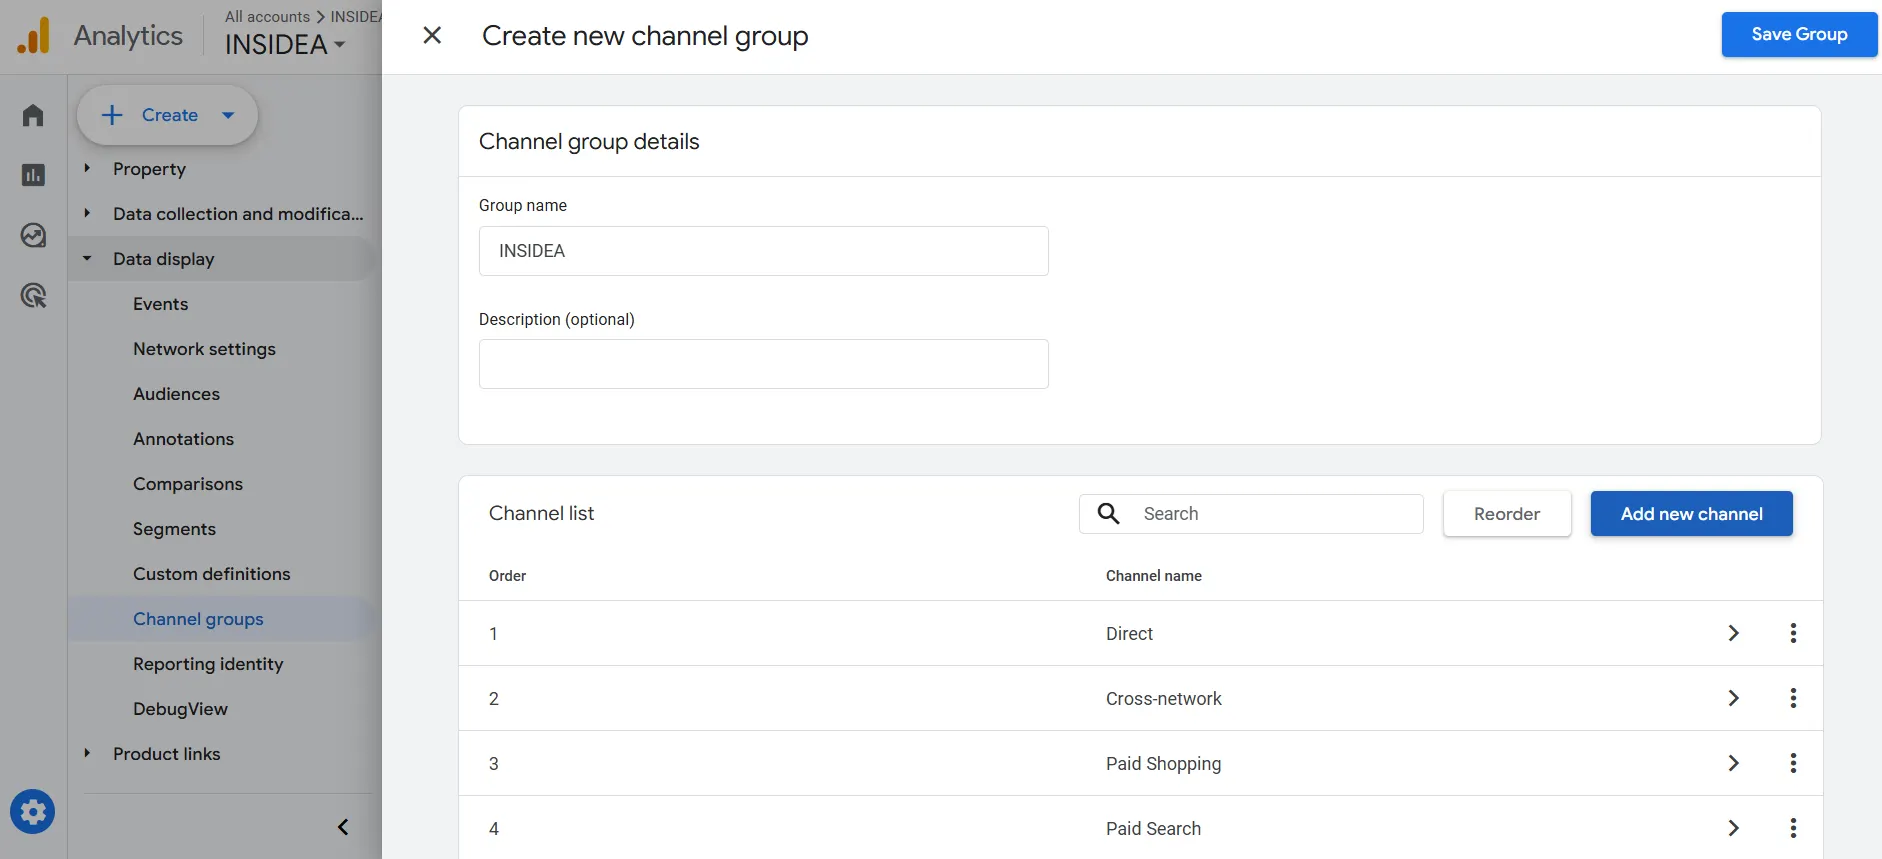Go to Audiences
The height and width of the screenshot is (859, 1882).
click(176, 394)
